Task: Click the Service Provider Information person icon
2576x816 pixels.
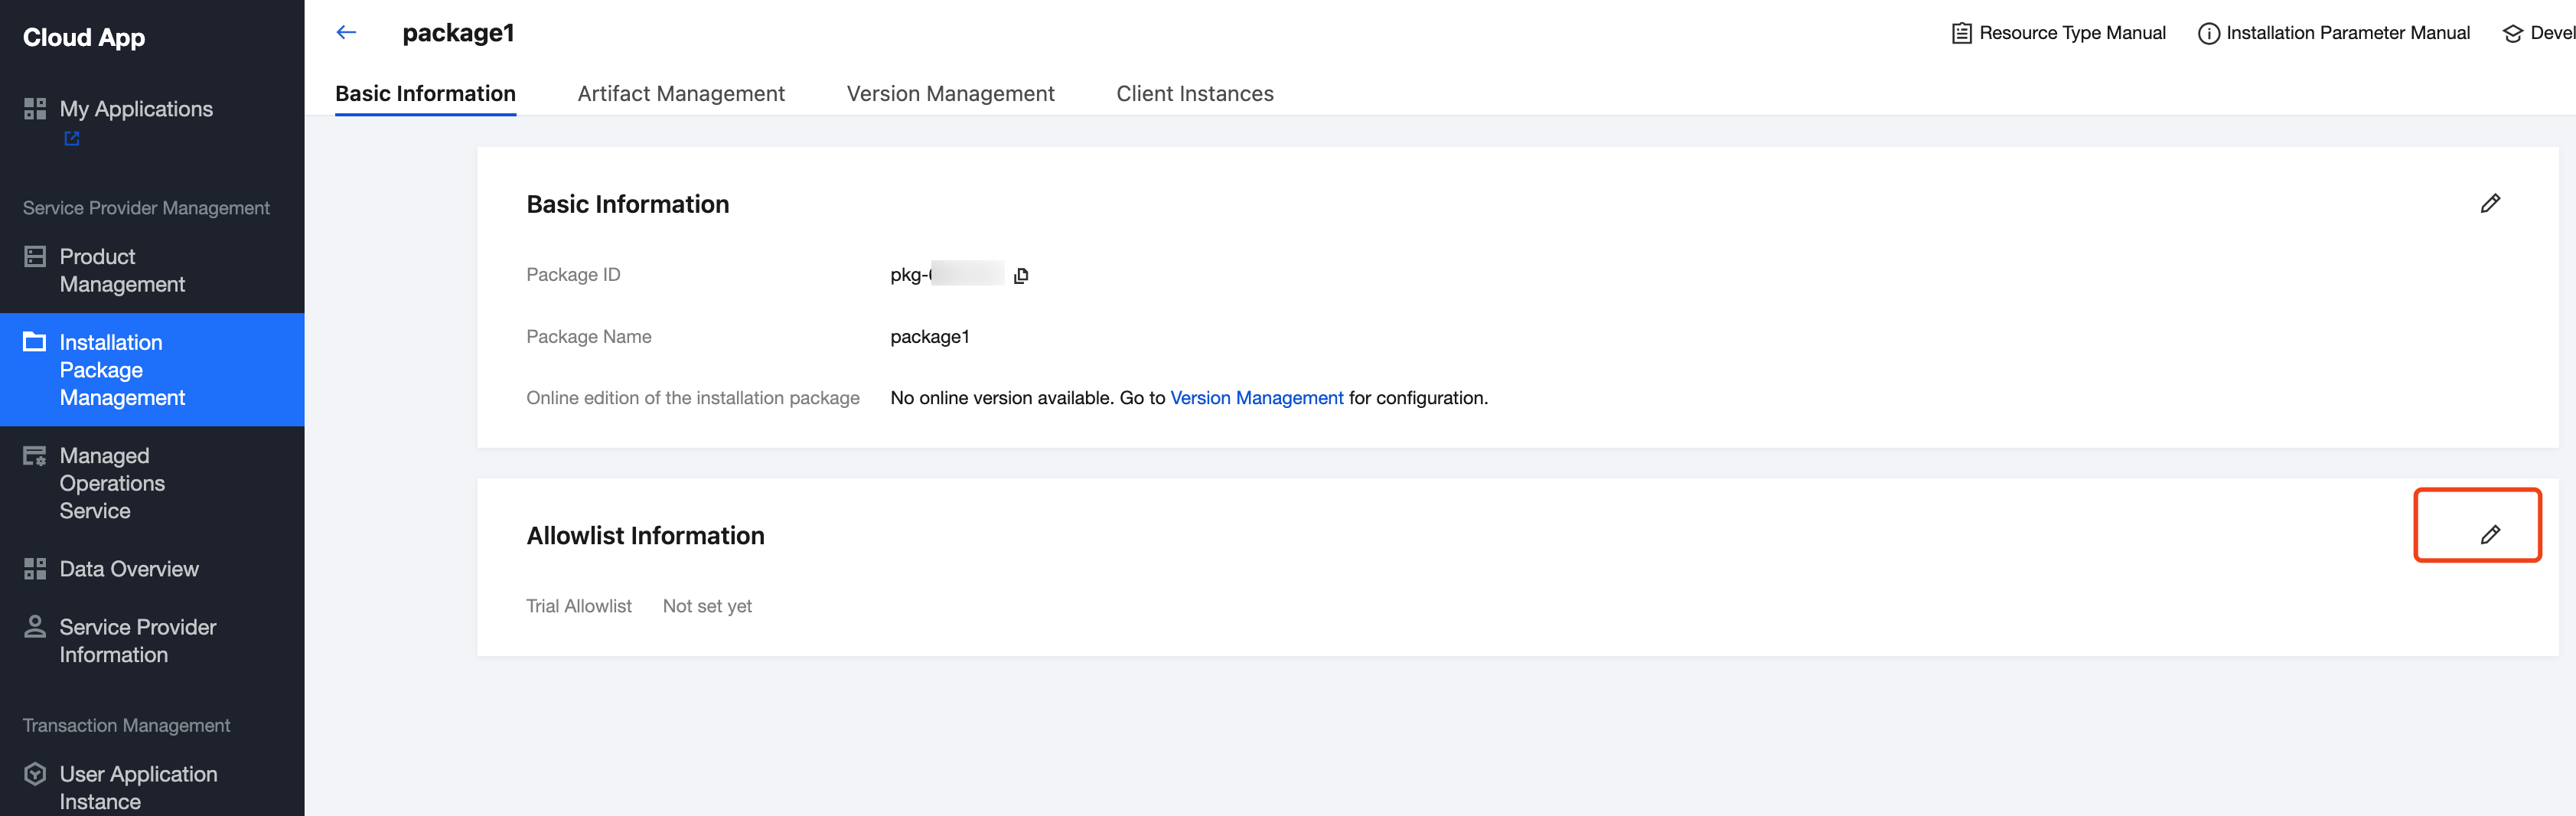Action: point(35,627)
